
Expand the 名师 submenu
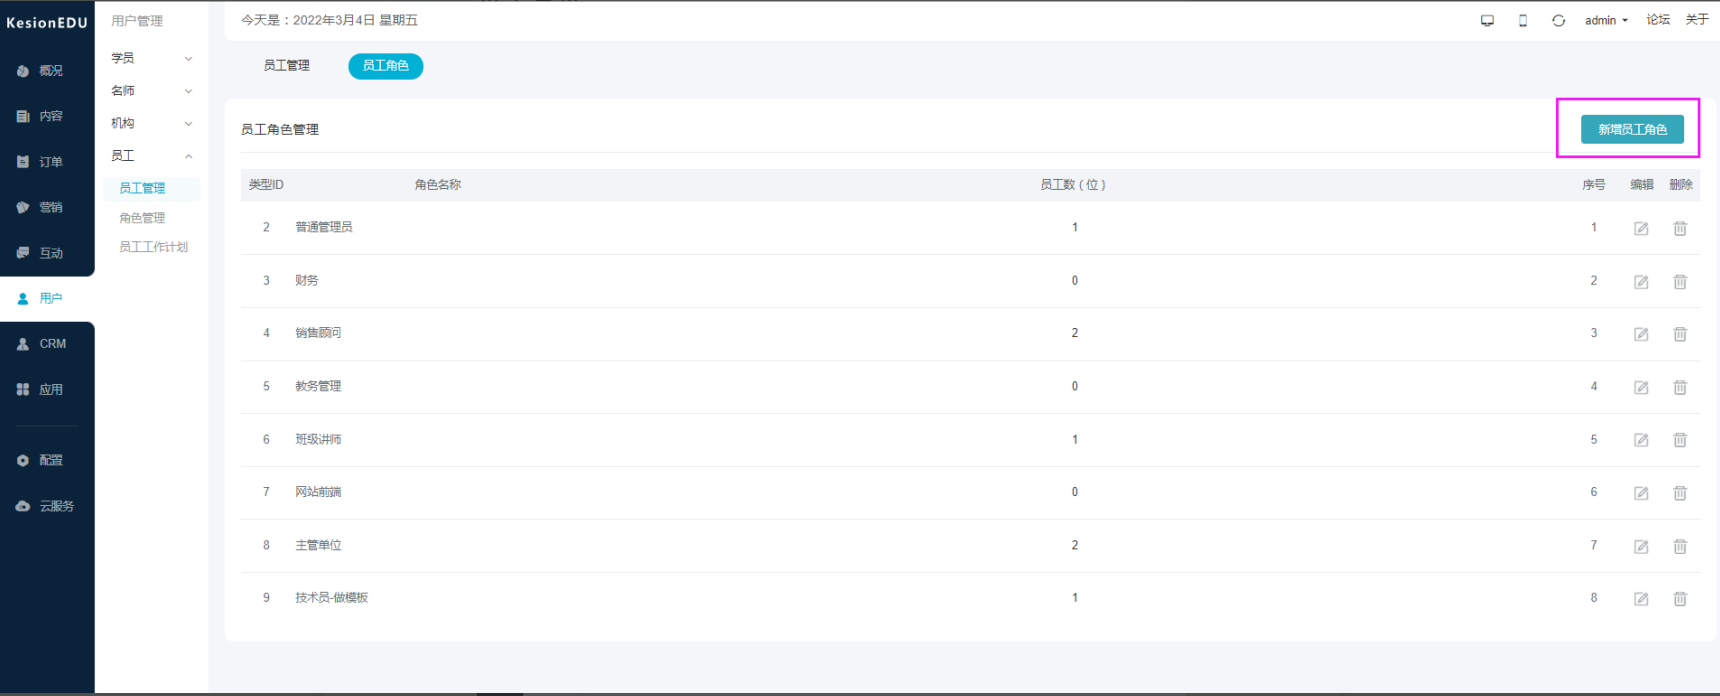tap(152, 91)
